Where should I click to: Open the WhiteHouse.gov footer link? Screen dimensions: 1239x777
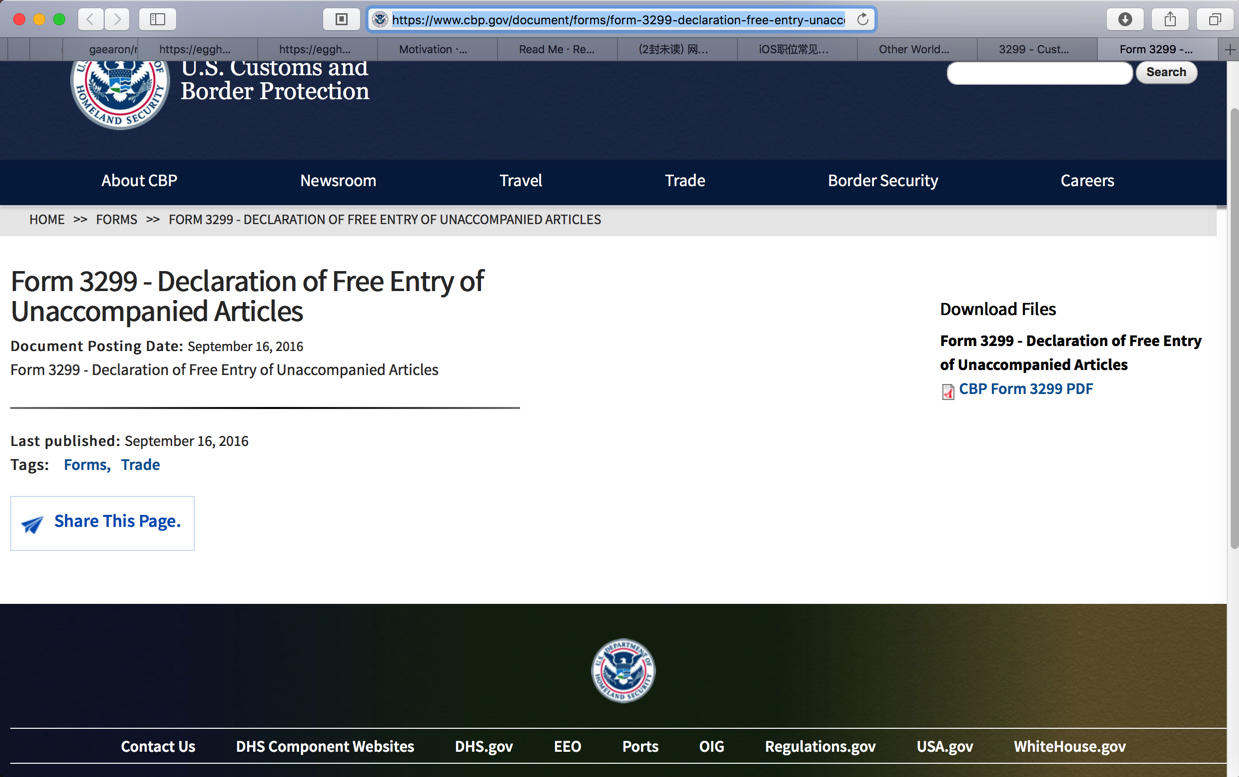point(1070,747)
